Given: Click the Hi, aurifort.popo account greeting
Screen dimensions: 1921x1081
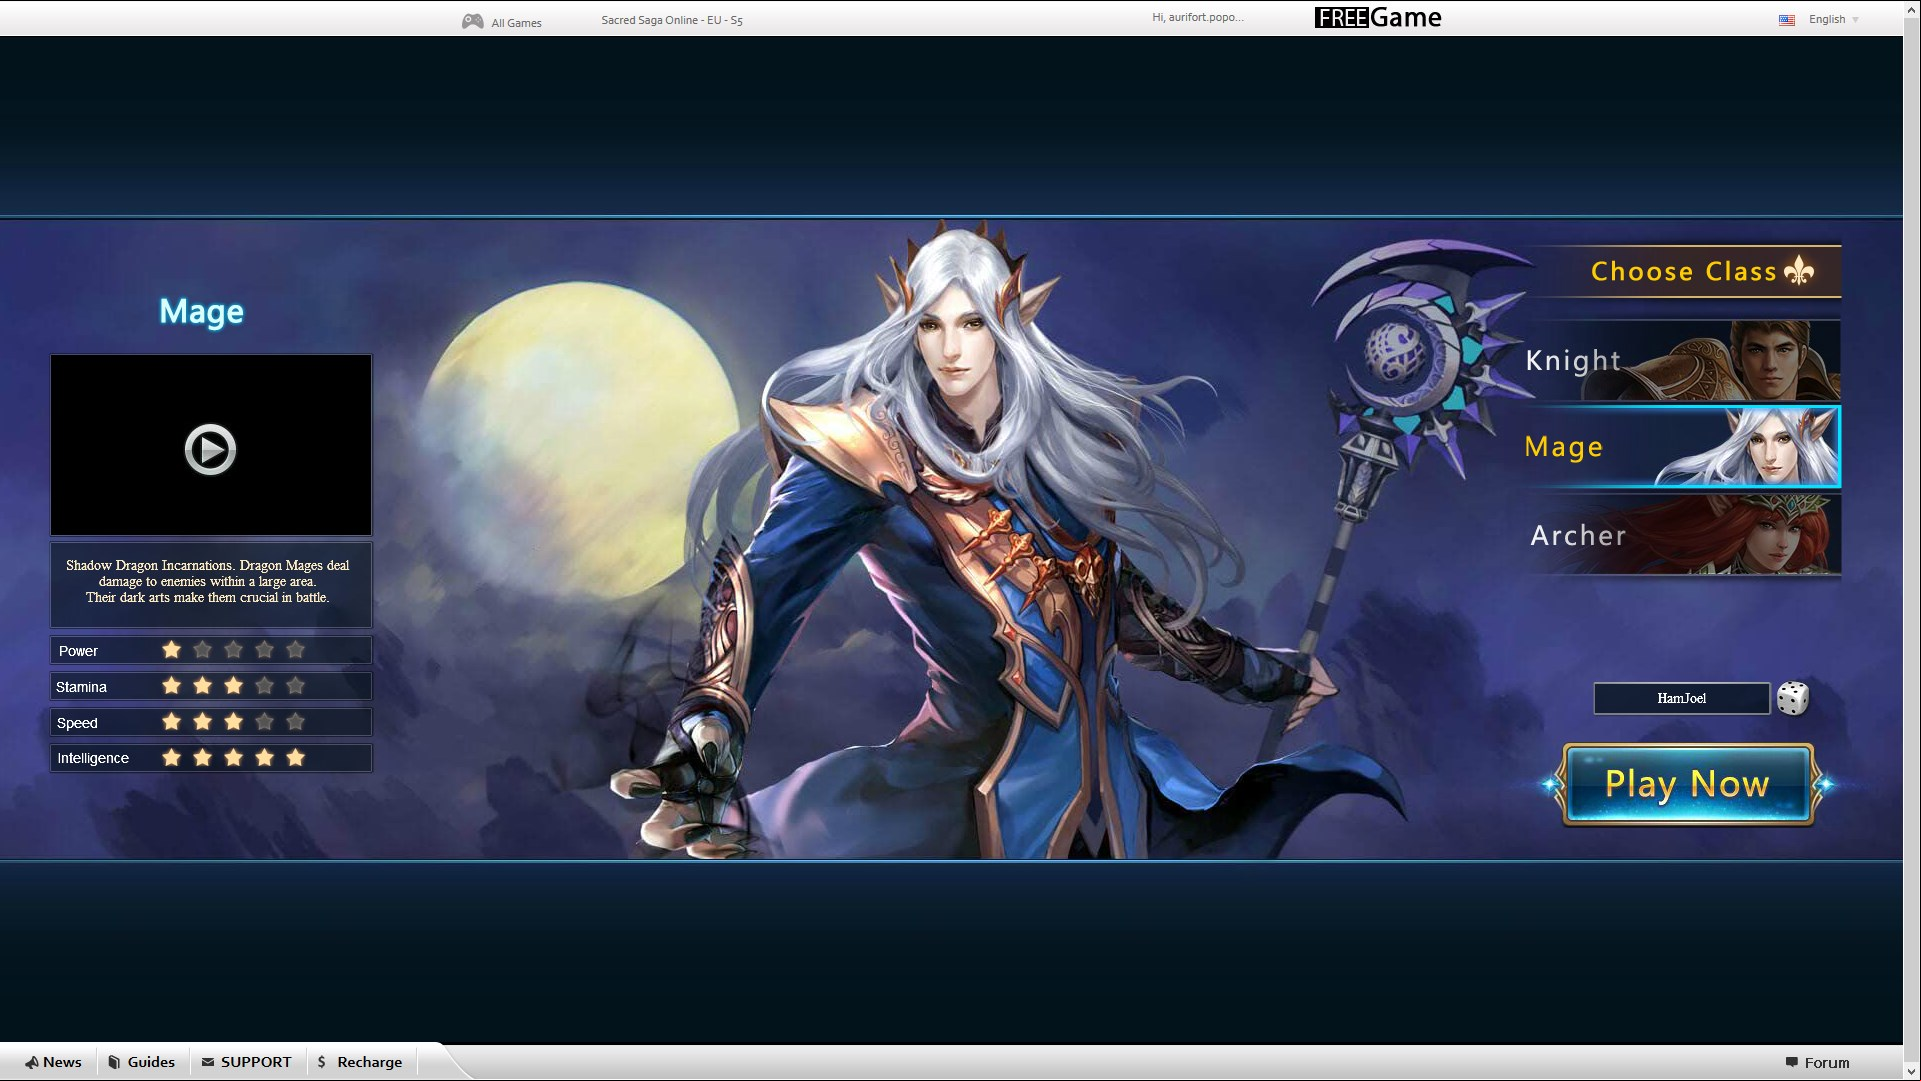Looking at the screenshot, I should pyautogui.click(x=1197, y=17).
